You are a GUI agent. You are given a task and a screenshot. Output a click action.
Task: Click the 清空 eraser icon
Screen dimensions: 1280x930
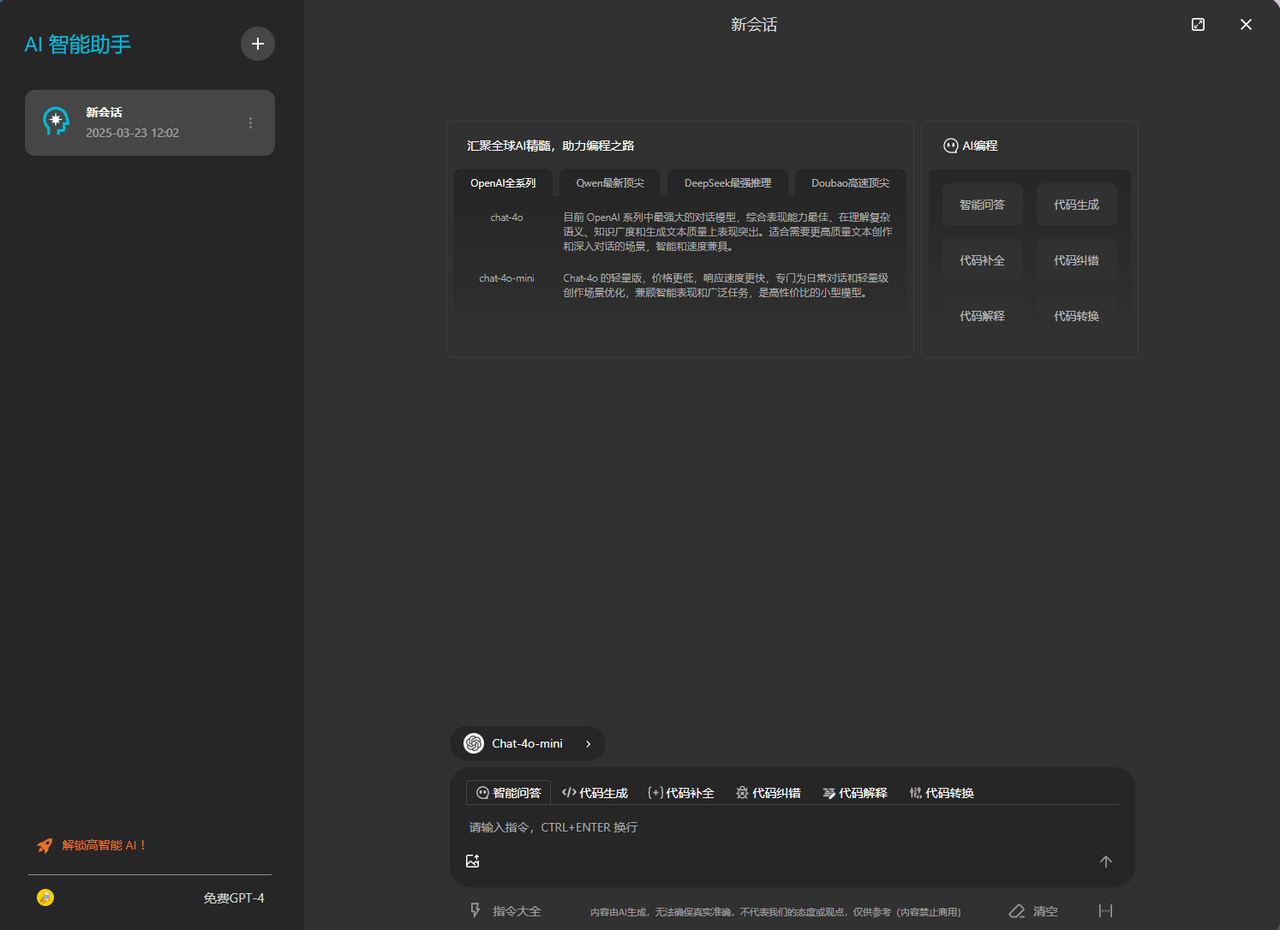[1018, 911]
